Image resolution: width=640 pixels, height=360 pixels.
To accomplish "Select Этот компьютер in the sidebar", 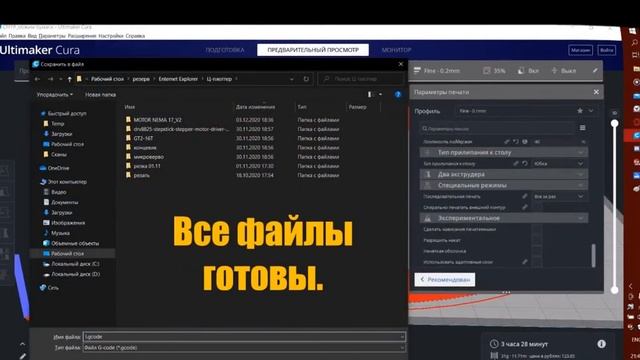I will pos(63,182).
